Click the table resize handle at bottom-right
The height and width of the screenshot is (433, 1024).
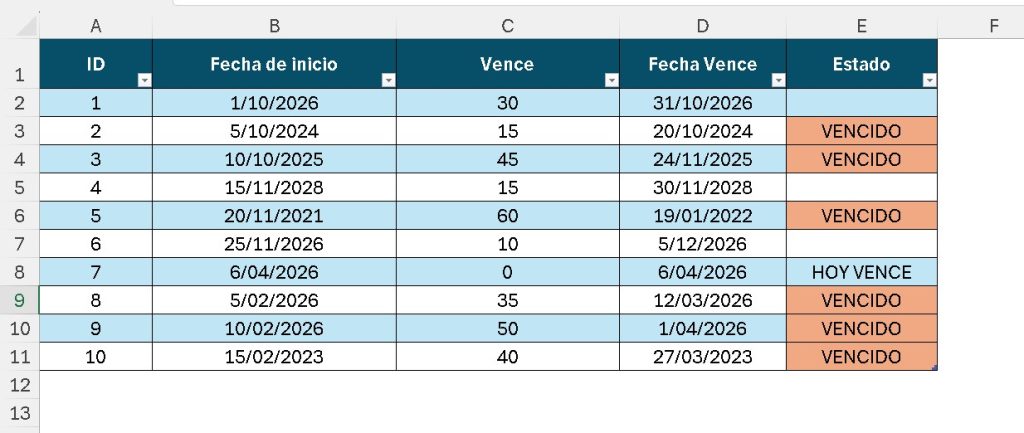934,368
